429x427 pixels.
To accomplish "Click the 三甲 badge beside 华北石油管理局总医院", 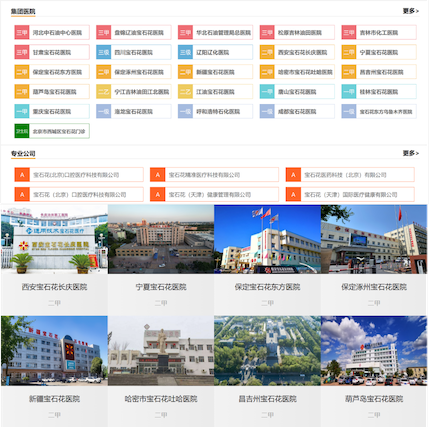I will point(185,32).
